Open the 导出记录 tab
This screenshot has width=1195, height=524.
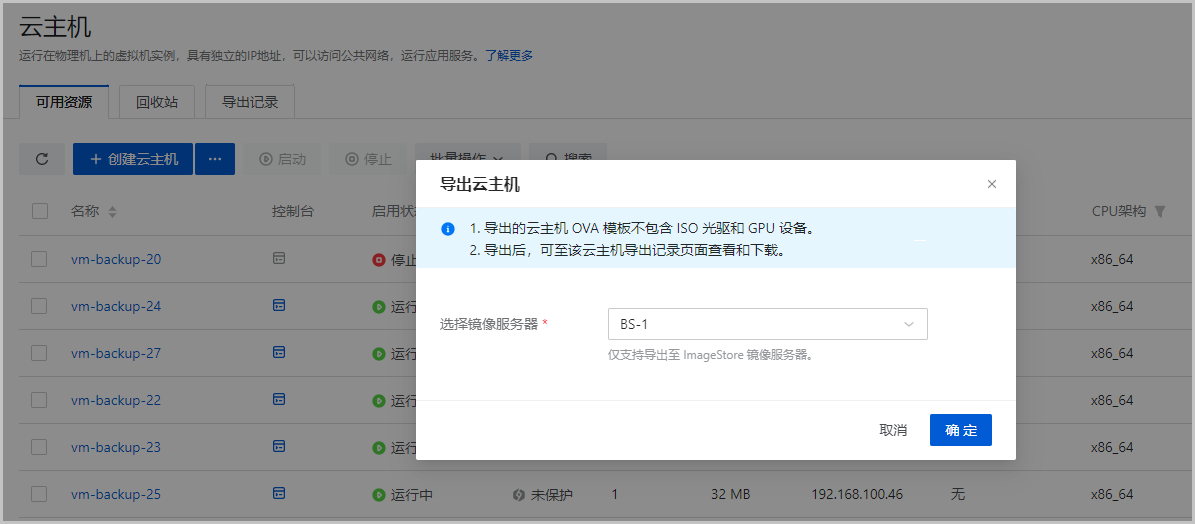pyautogui.click(x=250, y=102)
